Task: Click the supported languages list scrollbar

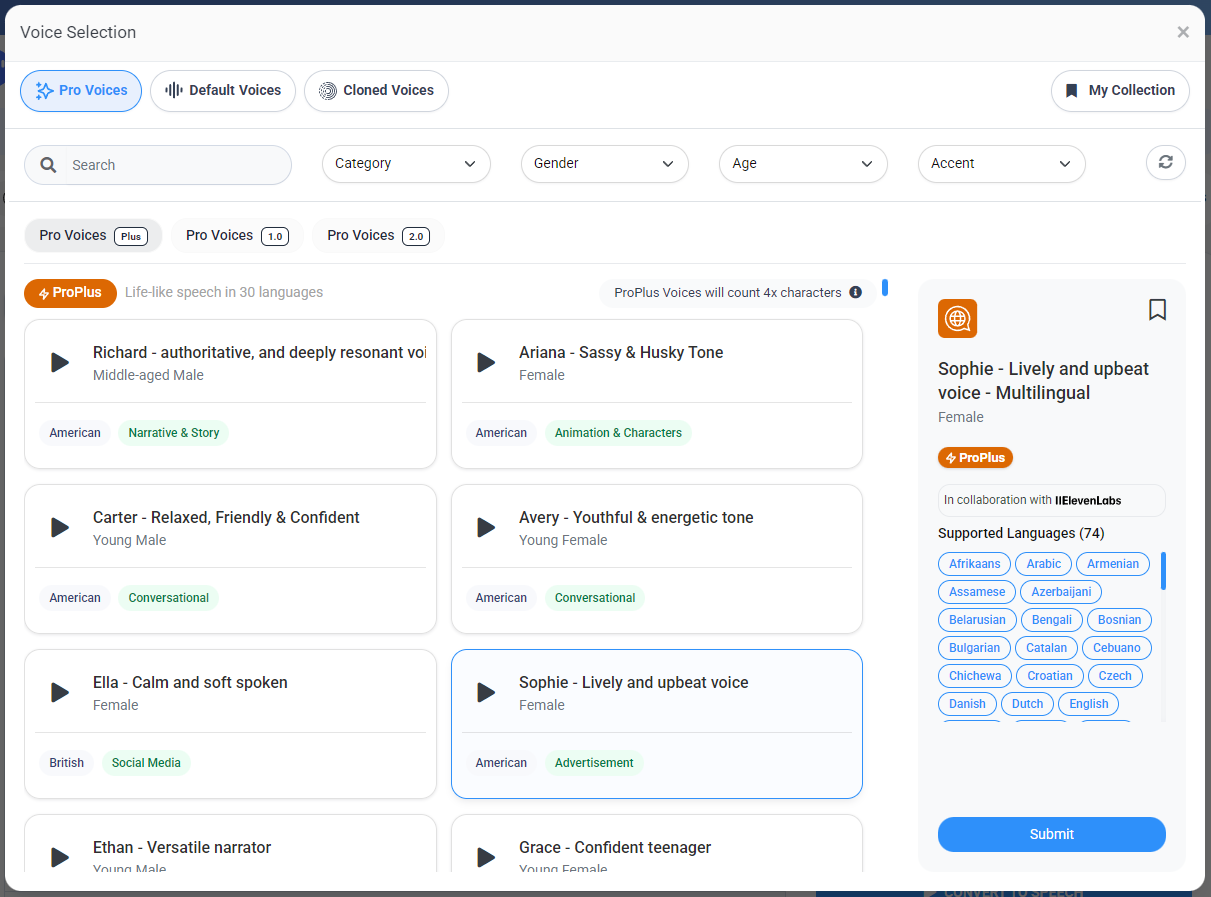Action: point(1163,571)
